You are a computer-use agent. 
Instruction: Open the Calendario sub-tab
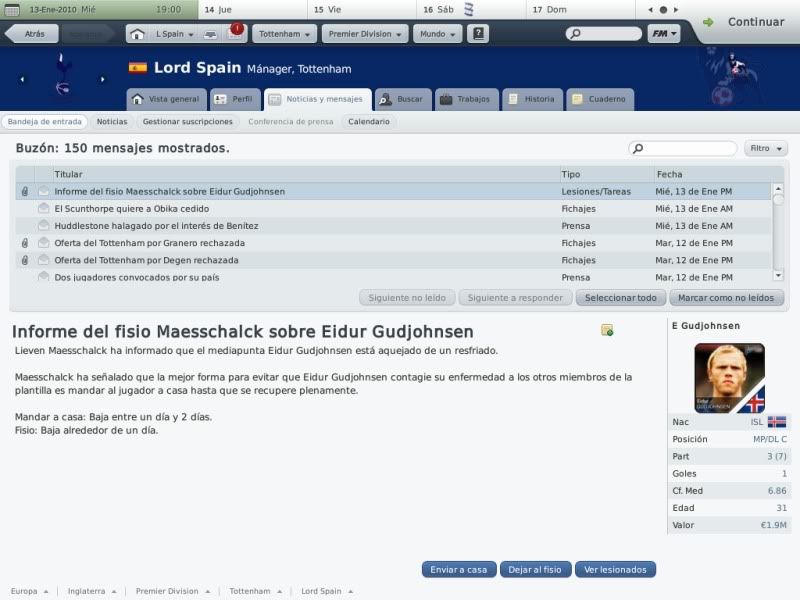coord(368,121)
